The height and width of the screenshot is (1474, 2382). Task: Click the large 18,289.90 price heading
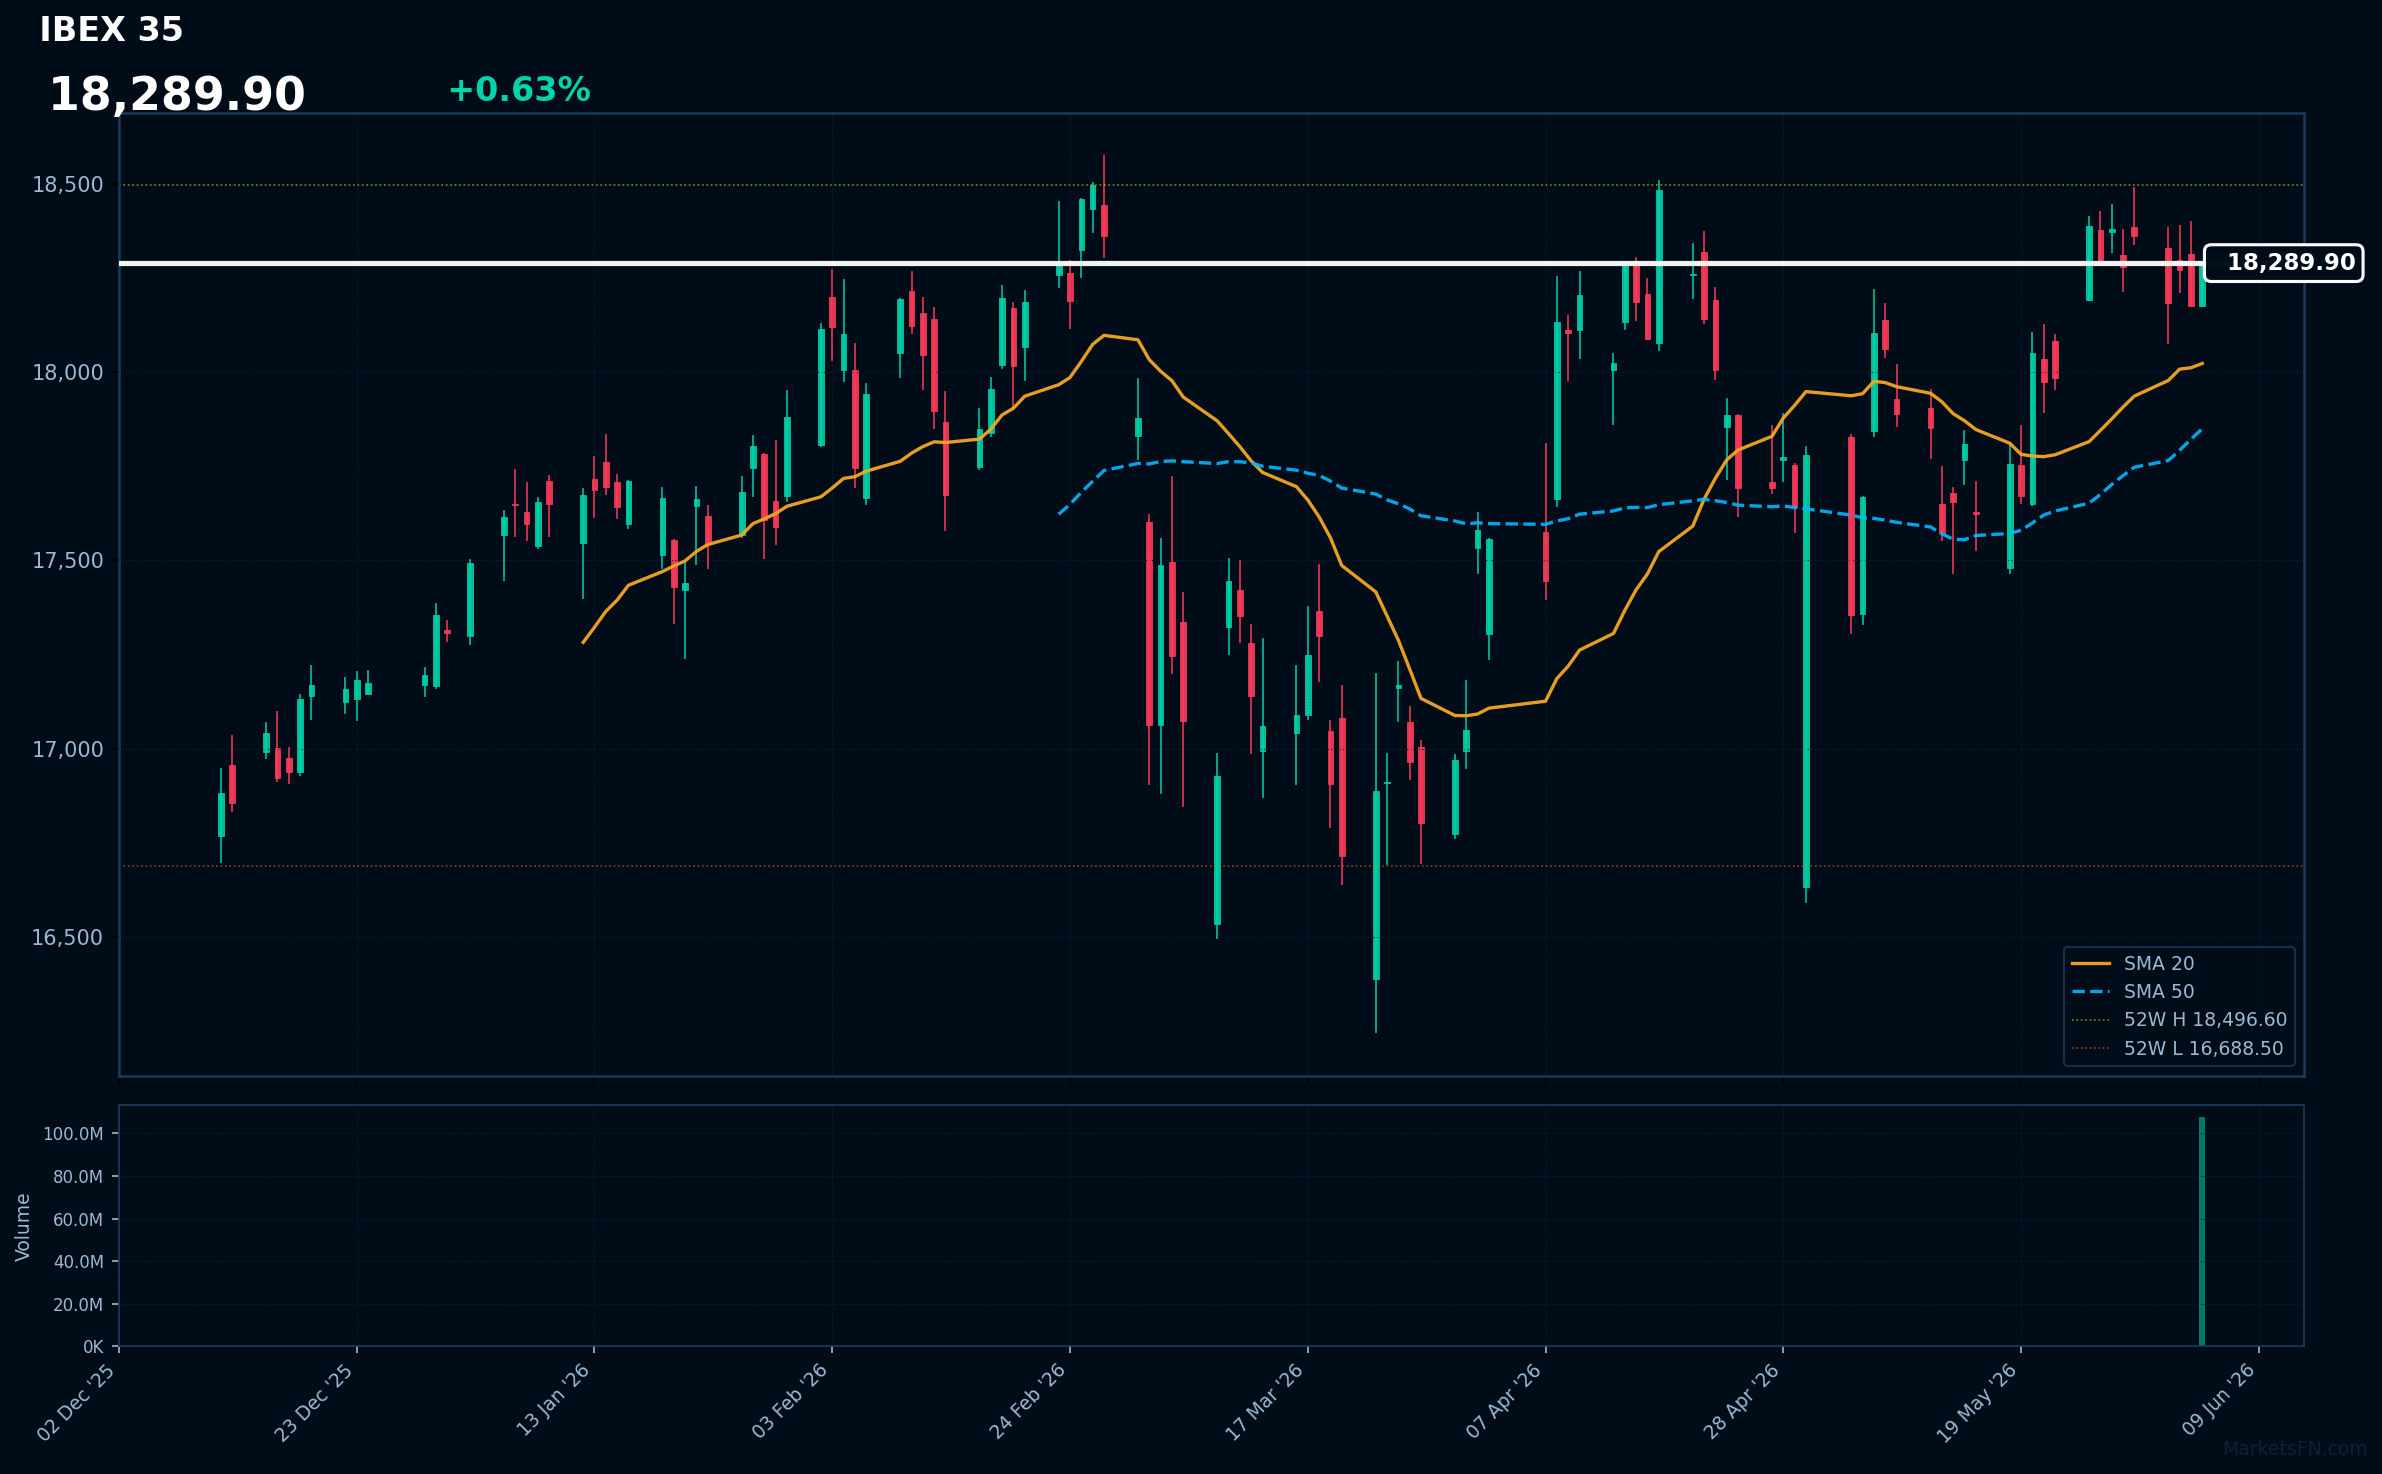tap(177, 95)
